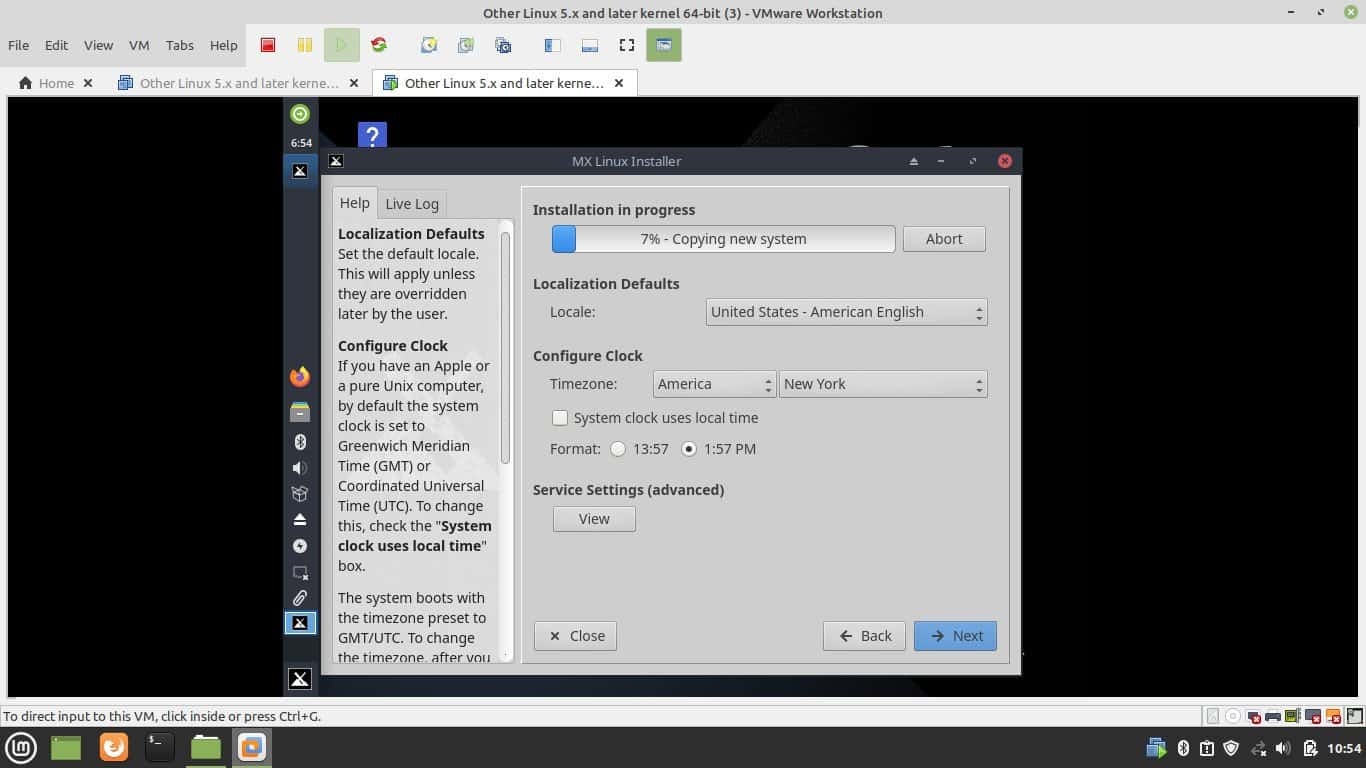Open the Locale dropdown

[x=847, y=312]
